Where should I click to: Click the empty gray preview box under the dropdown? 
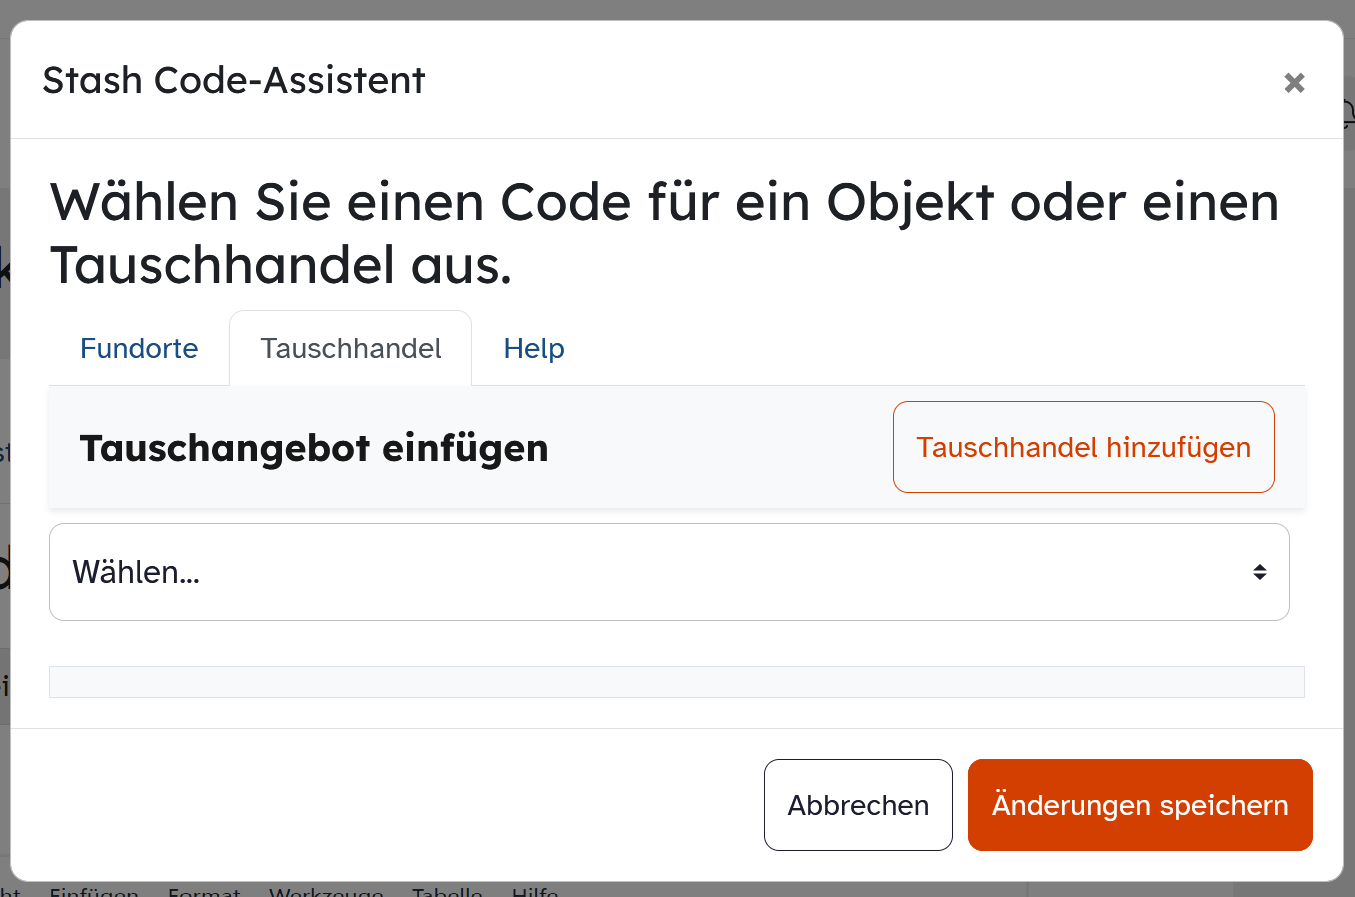[676, 682]
